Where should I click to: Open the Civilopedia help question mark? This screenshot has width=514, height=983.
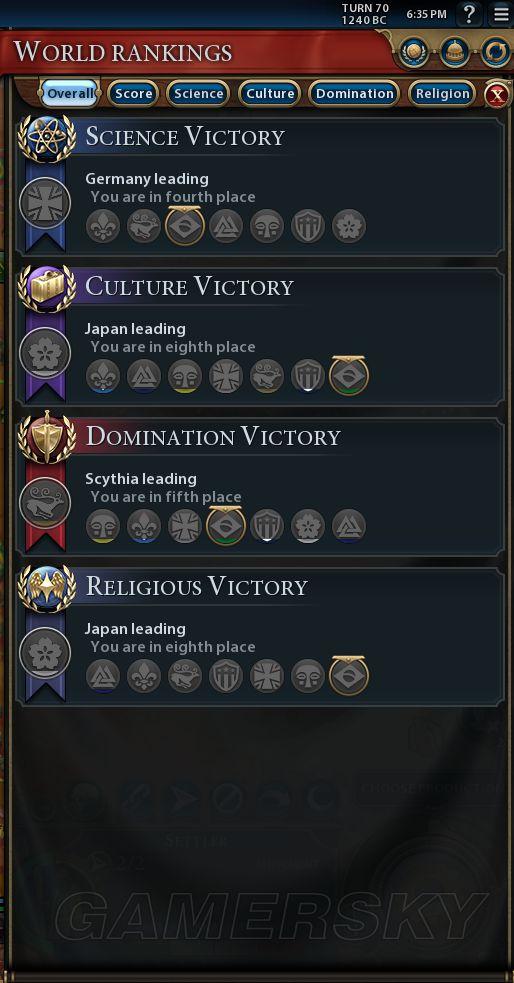tap(469, 14)
